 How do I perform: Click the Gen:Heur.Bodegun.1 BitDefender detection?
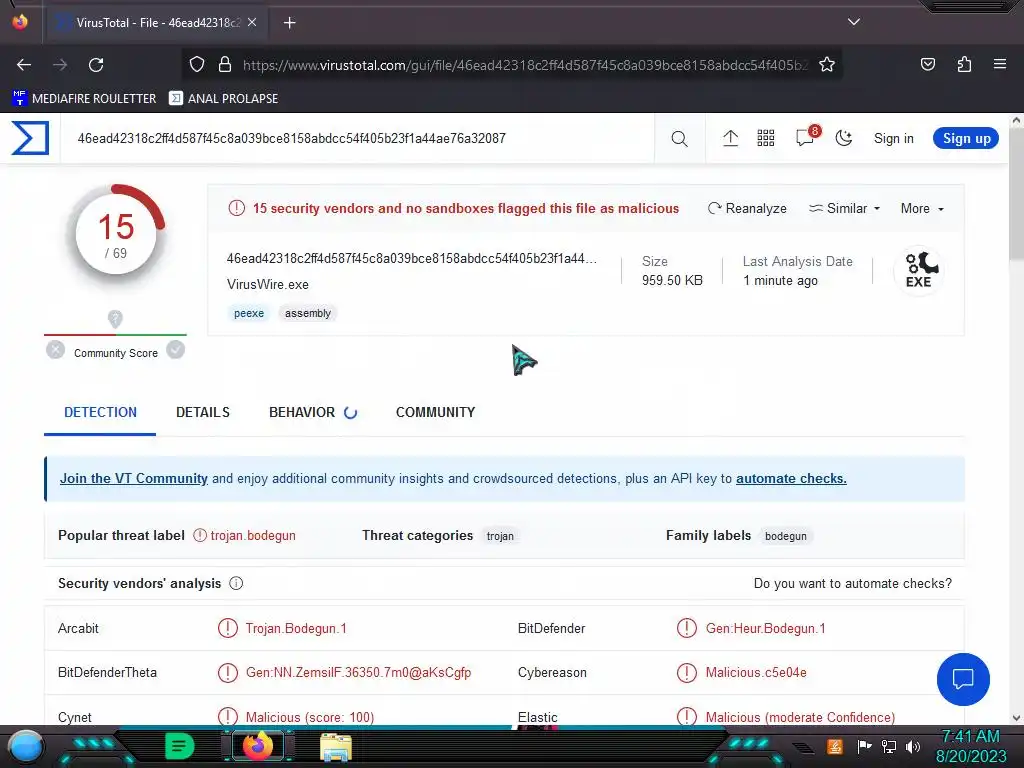pos(765,628)
